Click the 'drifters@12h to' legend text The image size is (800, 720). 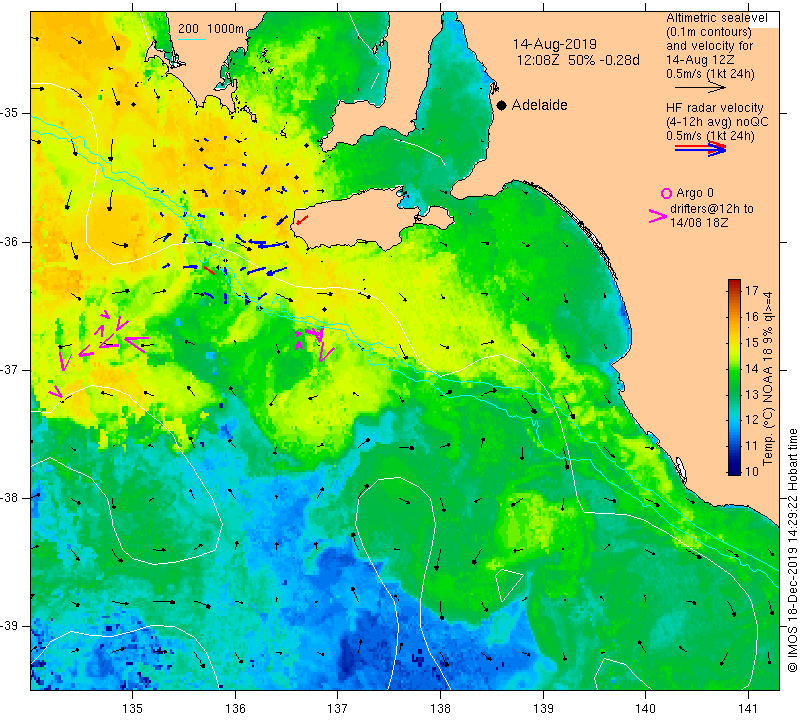tap(711, 209)
